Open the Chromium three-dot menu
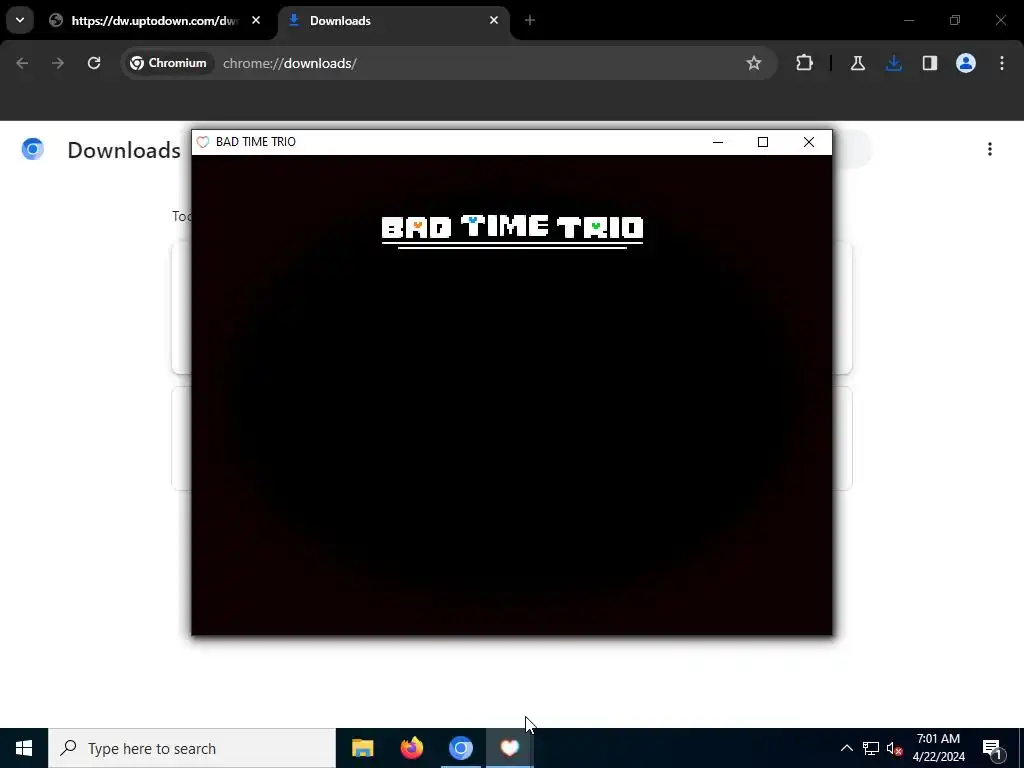The image size is (1024, 768). point(1002,63)
